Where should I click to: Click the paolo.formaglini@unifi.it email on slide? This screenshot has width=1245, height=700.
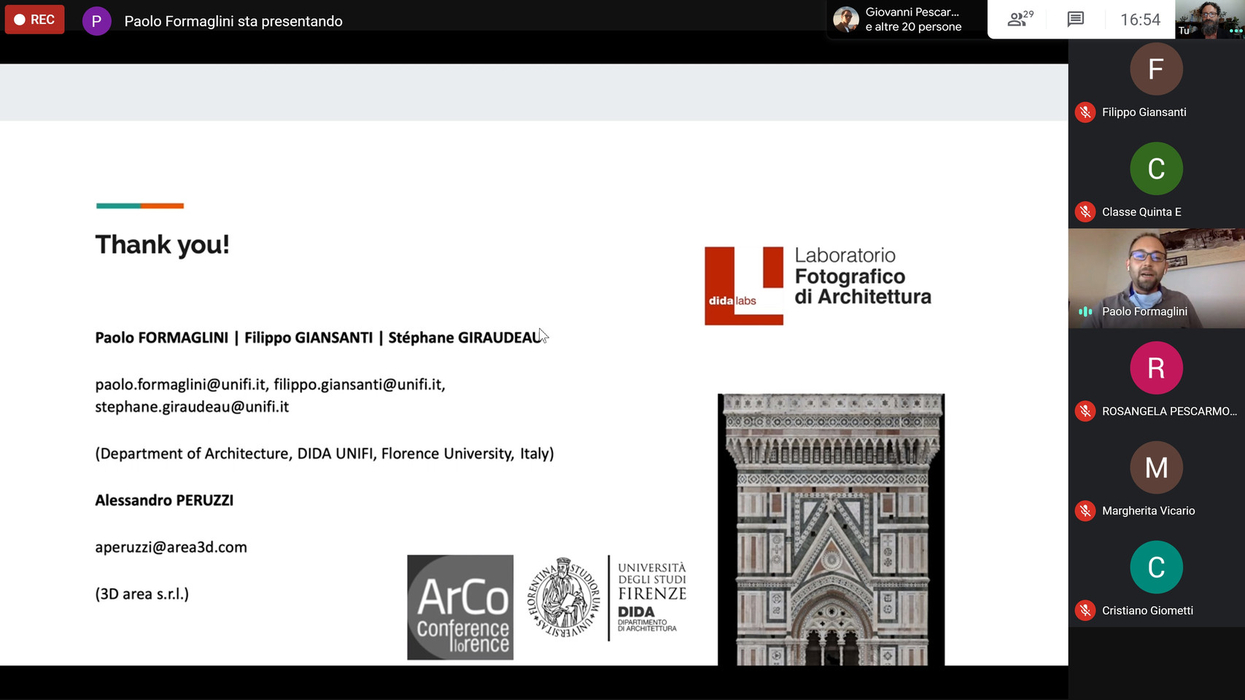(x=180, y=384)
